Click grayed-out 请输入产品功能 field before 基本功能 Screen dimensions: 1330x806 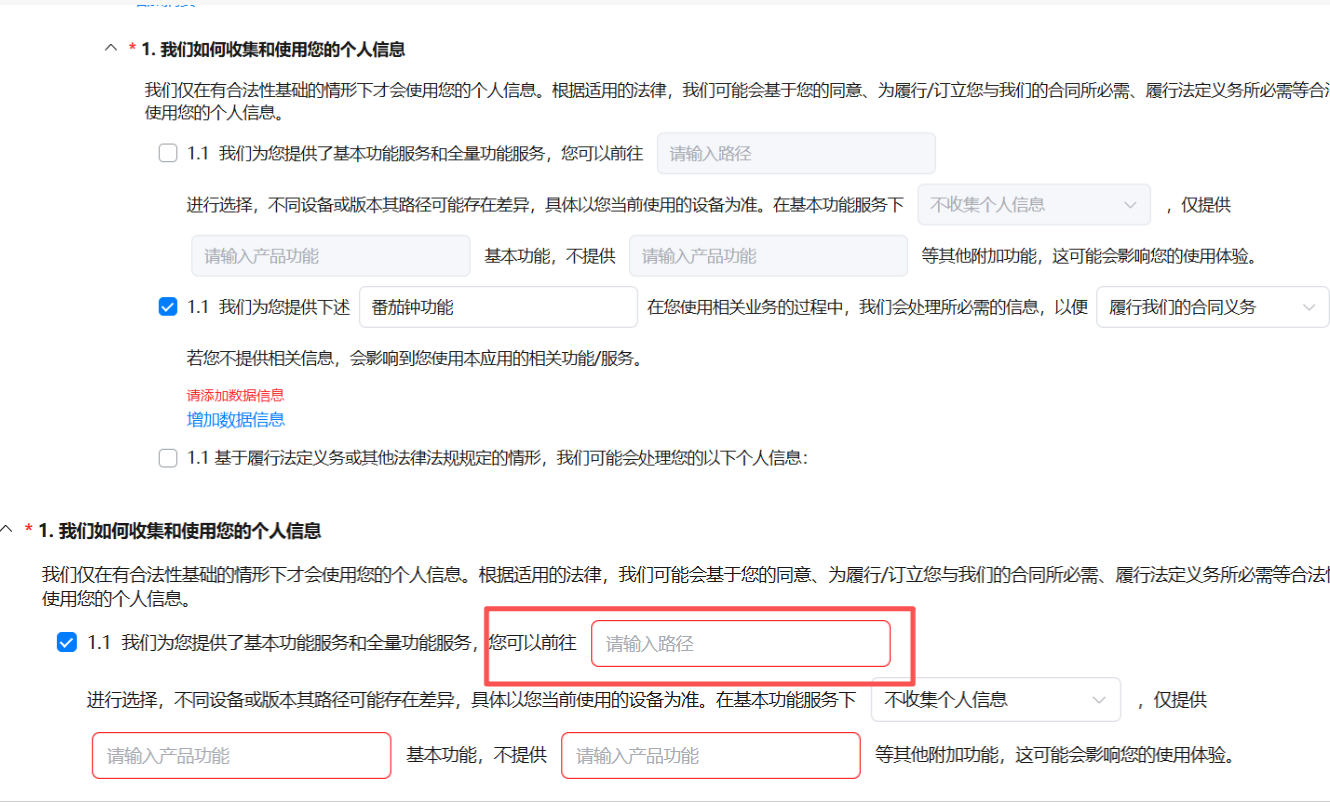[330, 256]
